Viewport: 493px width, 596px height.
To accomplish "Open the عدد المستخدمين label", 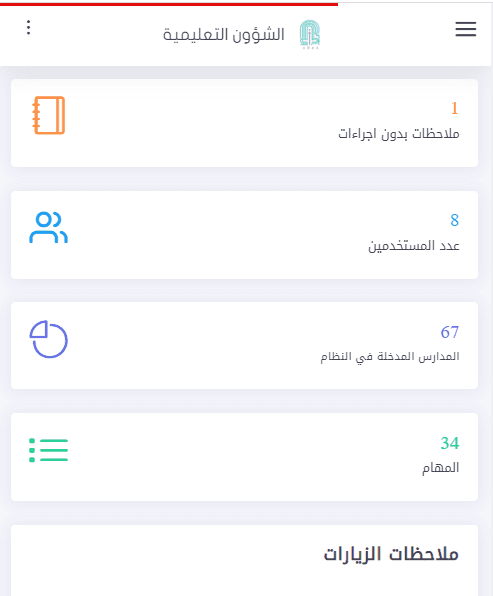I will (x=414, y=246).
